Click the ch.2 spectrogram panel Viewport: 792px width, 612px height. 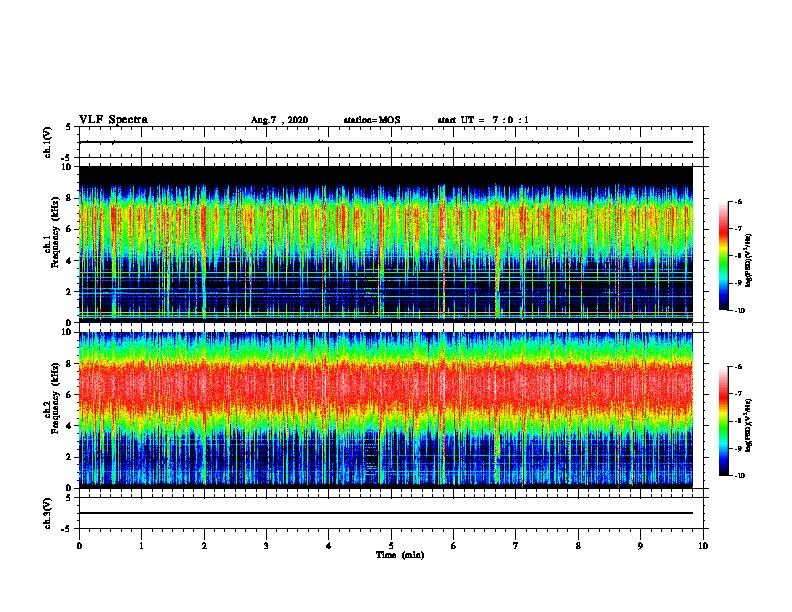[386, 410]
